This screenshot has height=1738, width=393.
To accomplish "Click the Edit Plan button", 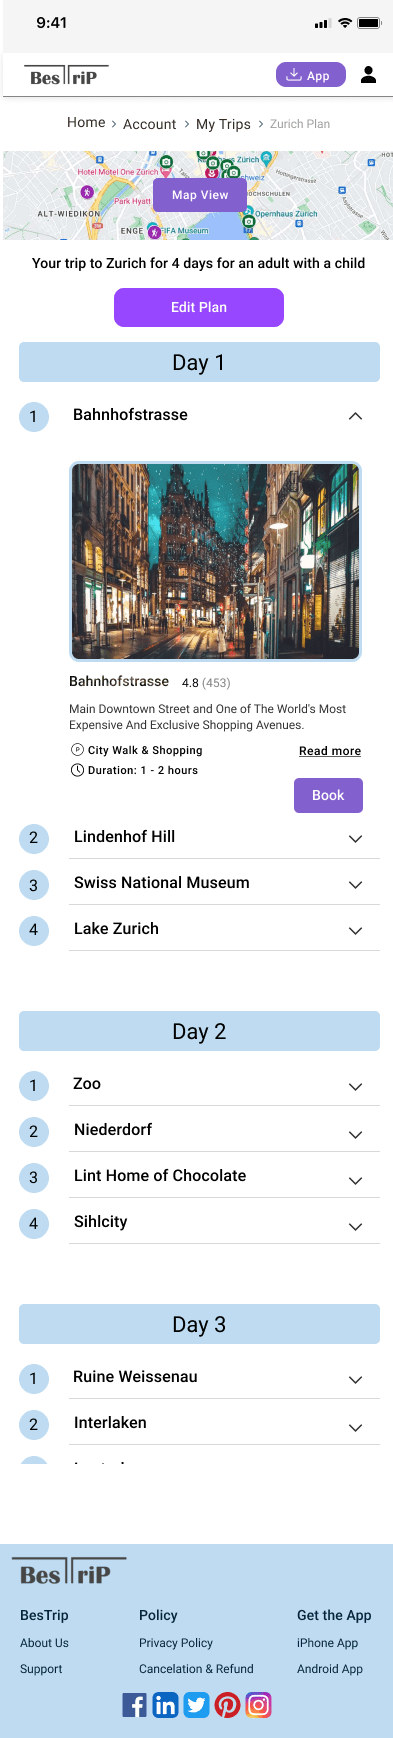I will [x=199, y=307].
